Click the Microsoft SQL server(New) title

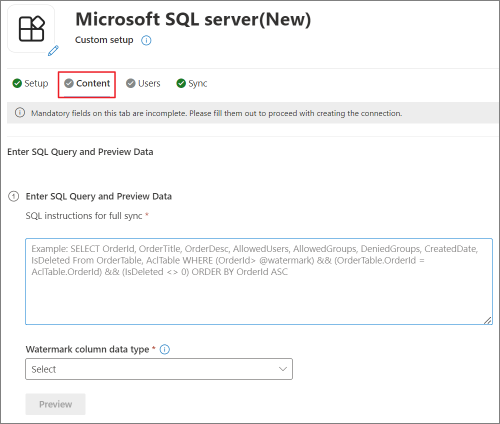(x=193, y=19)
